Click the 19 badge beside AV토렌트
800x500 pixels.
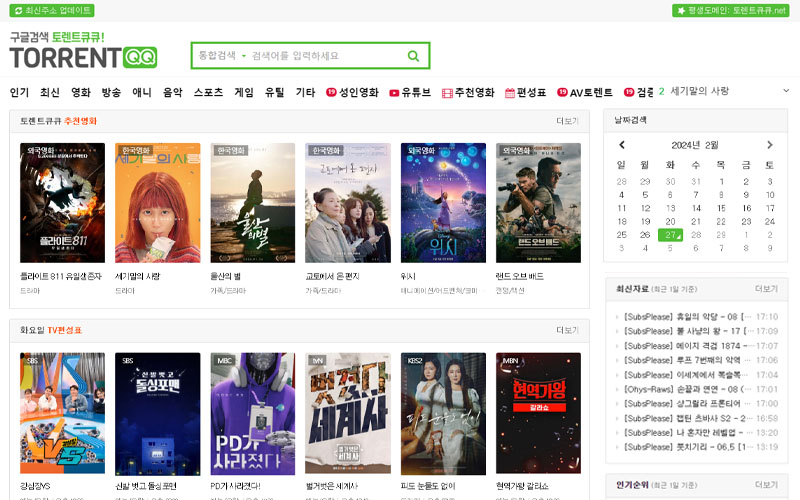(x=562, y=92)
